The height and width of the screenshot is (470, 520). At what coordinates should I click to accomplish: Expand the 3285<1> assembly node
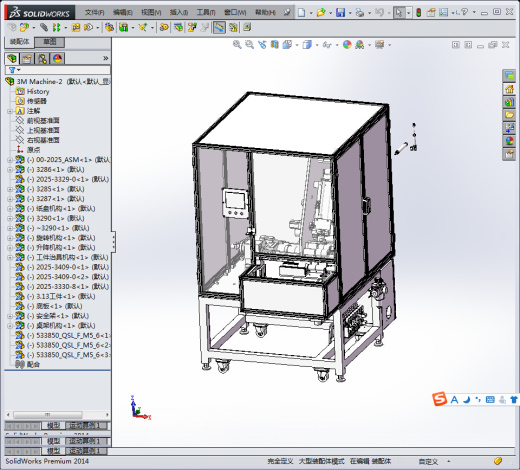(10, 189)
